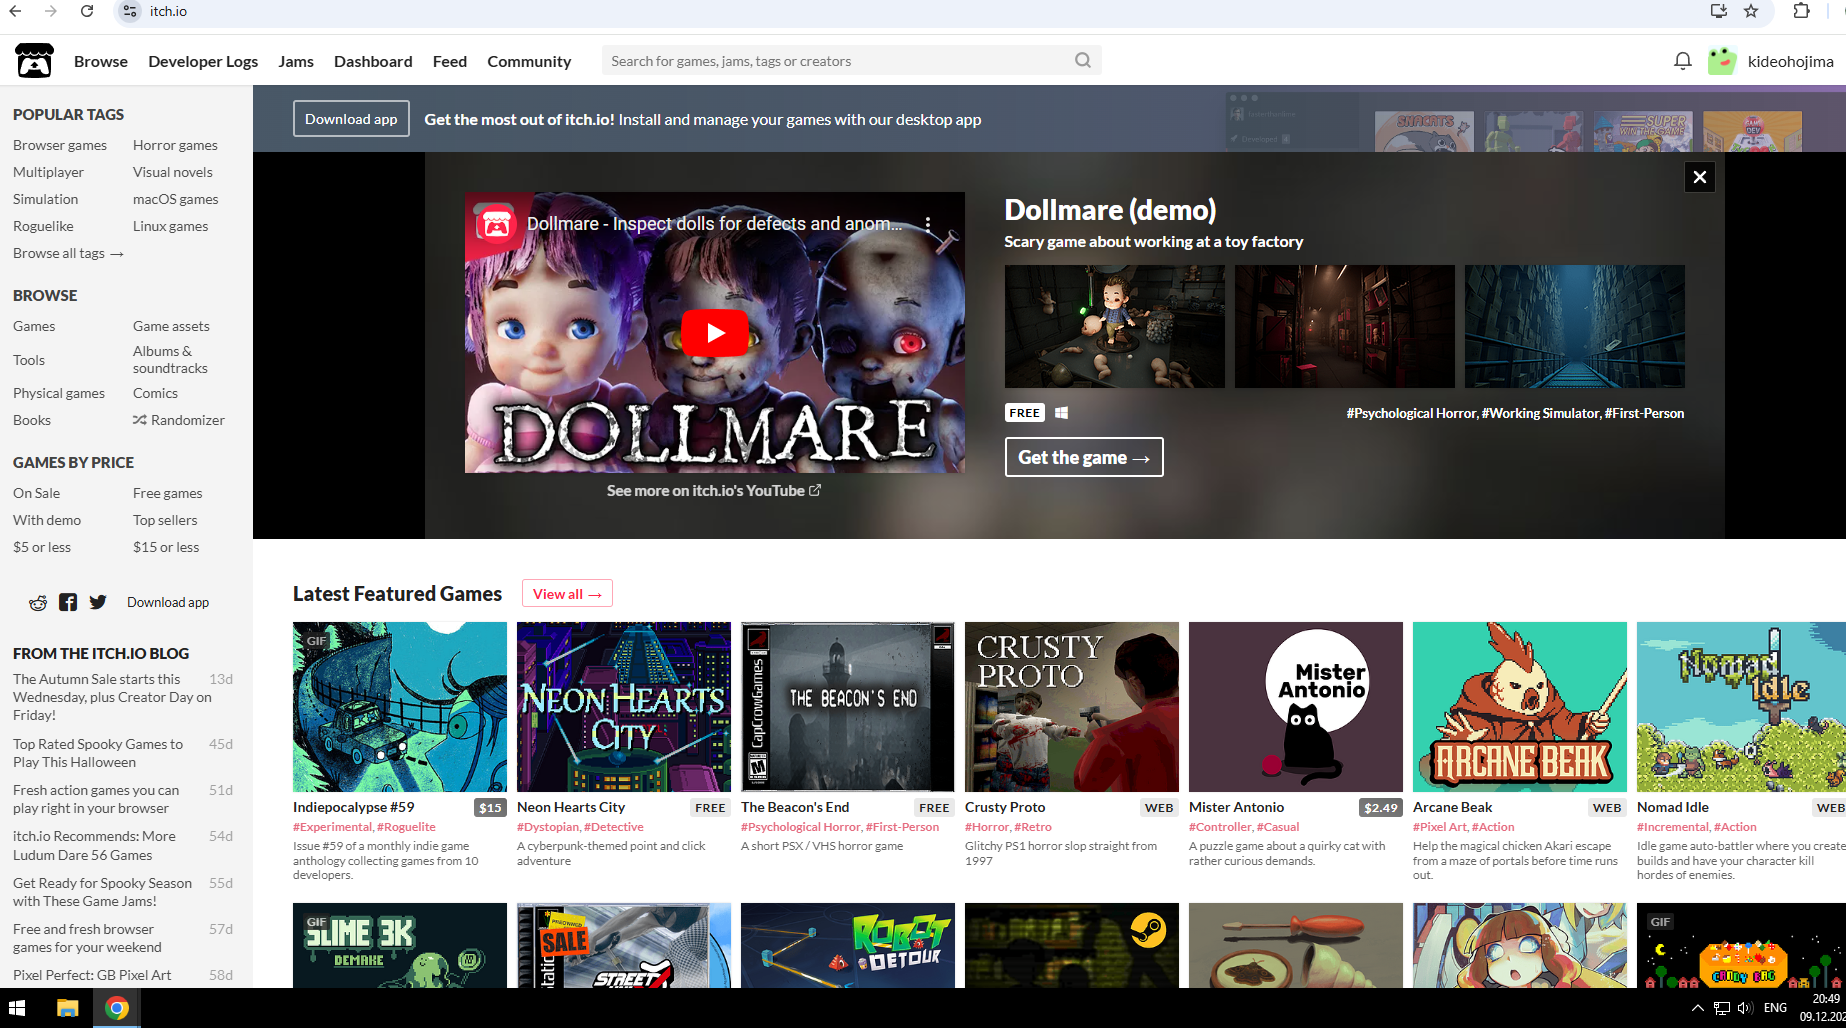Go forward using browser forward arrow
Screen dimensions: 1846x1028
click(x=51, y=11)
